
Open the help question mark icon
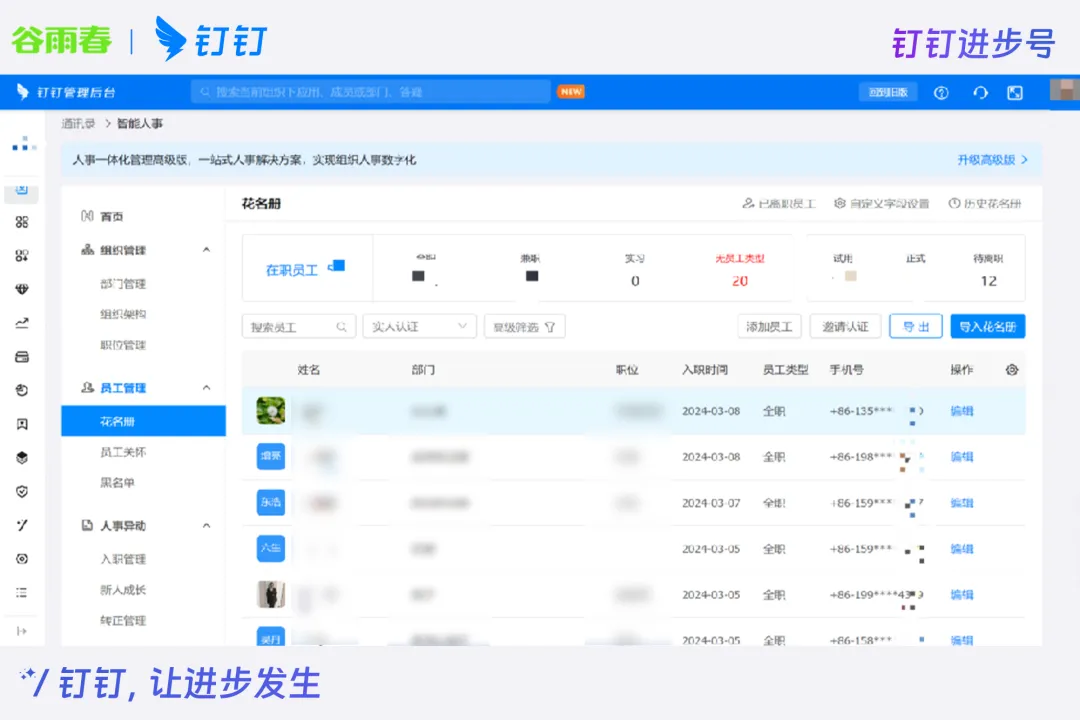tap(941, 93)
